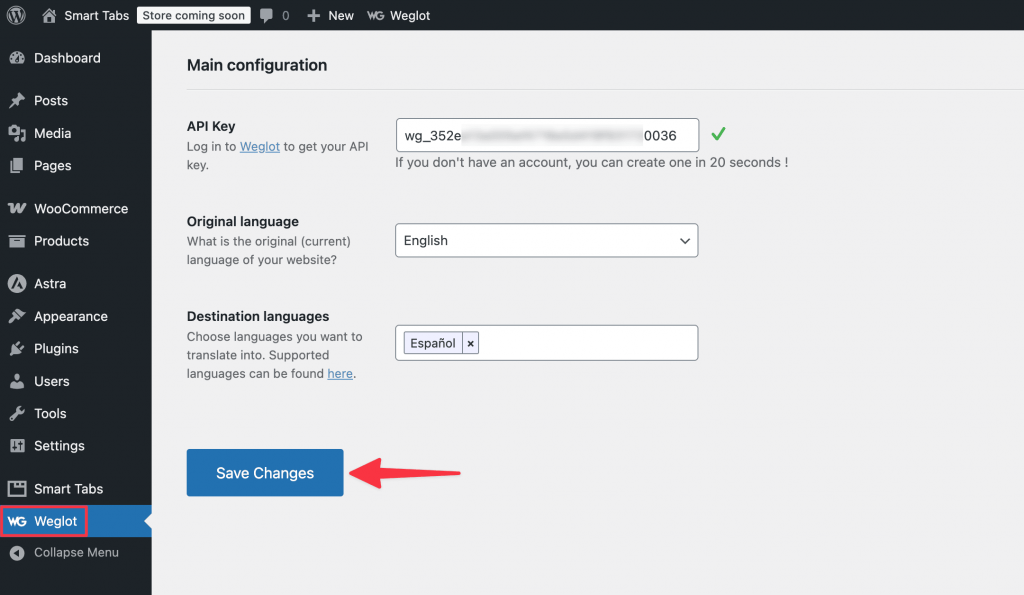Click the Save Changes button
The width and height of the screenshot is (1024, 595).
[x=265, y=472]
